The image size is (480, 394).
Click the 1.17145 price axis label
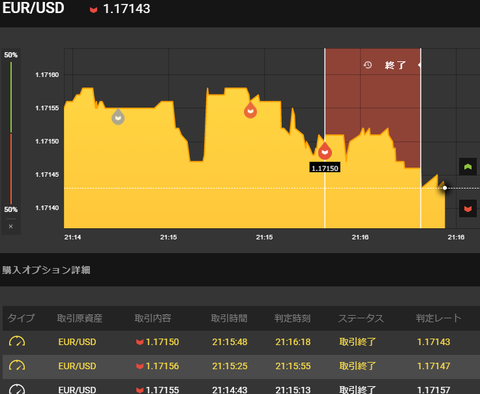47,175
